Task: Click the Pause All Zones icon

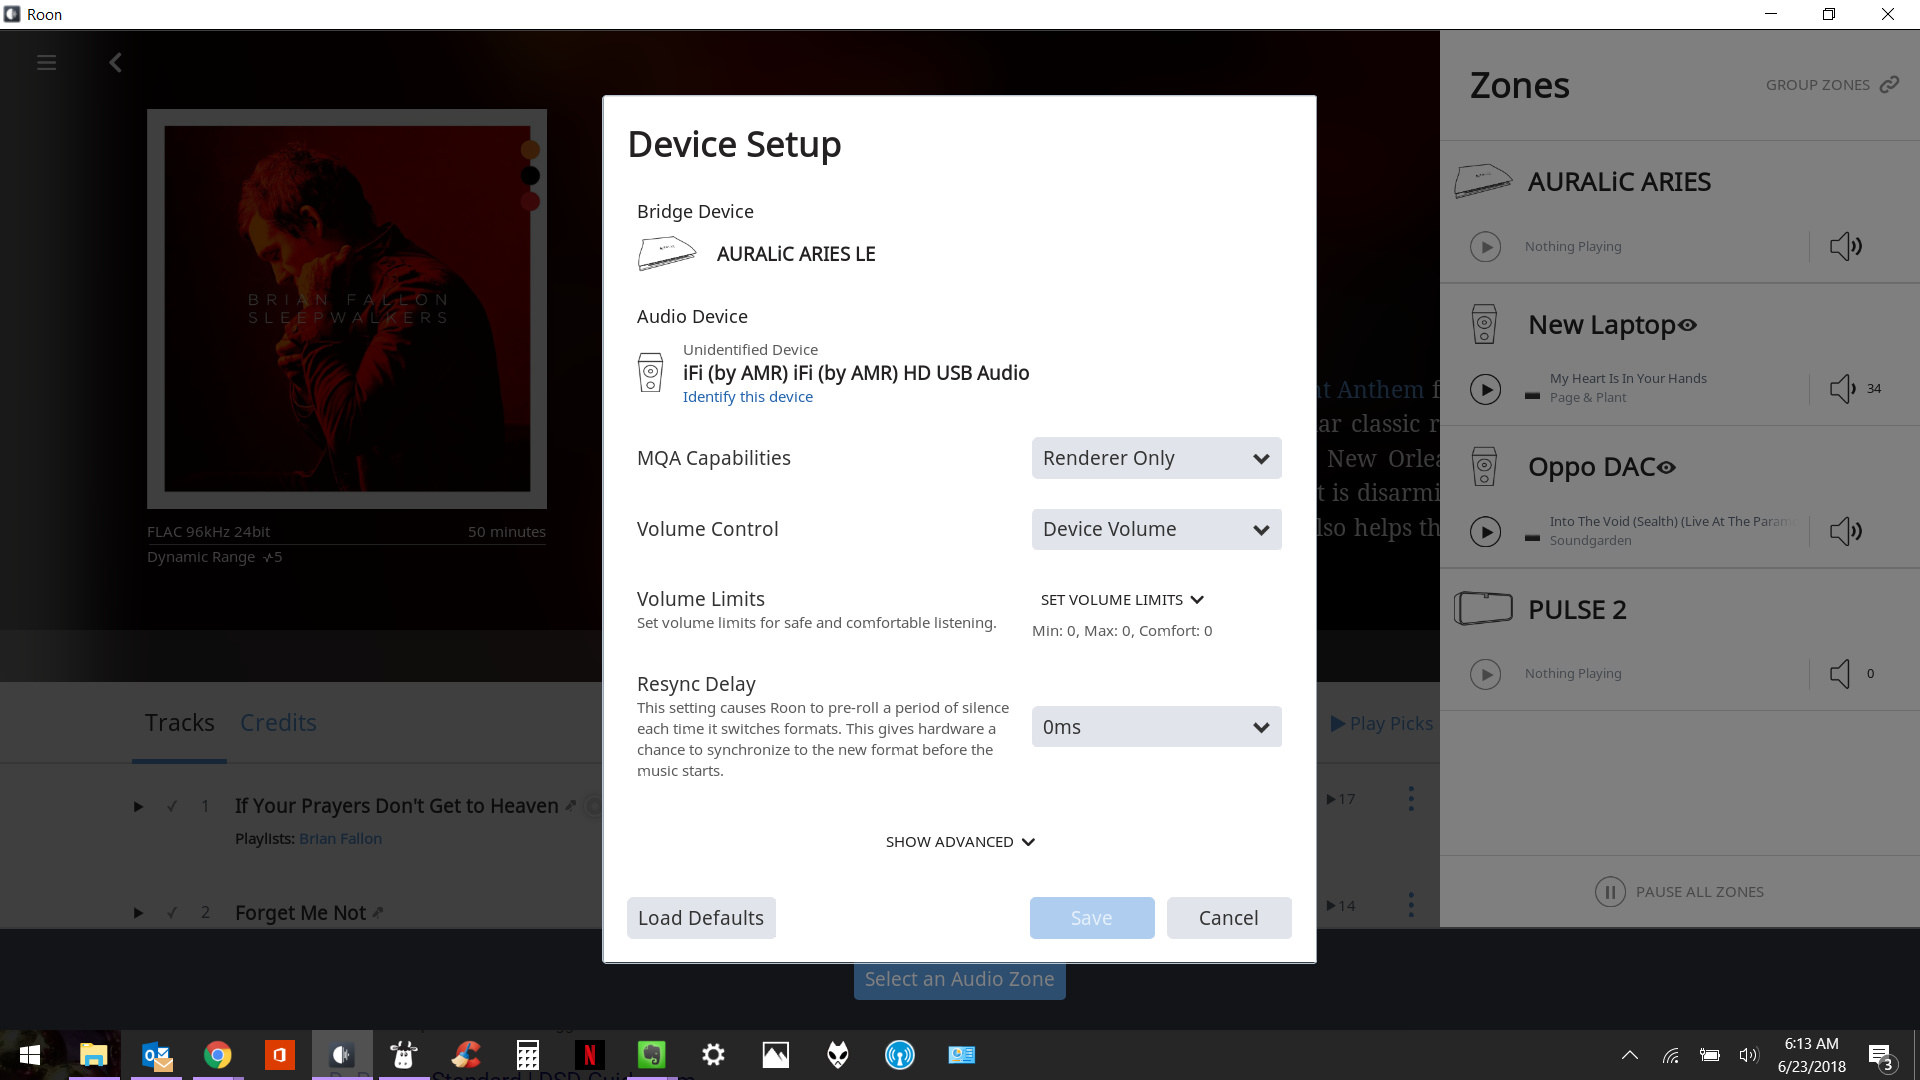Action: (x=1610, y=892)
